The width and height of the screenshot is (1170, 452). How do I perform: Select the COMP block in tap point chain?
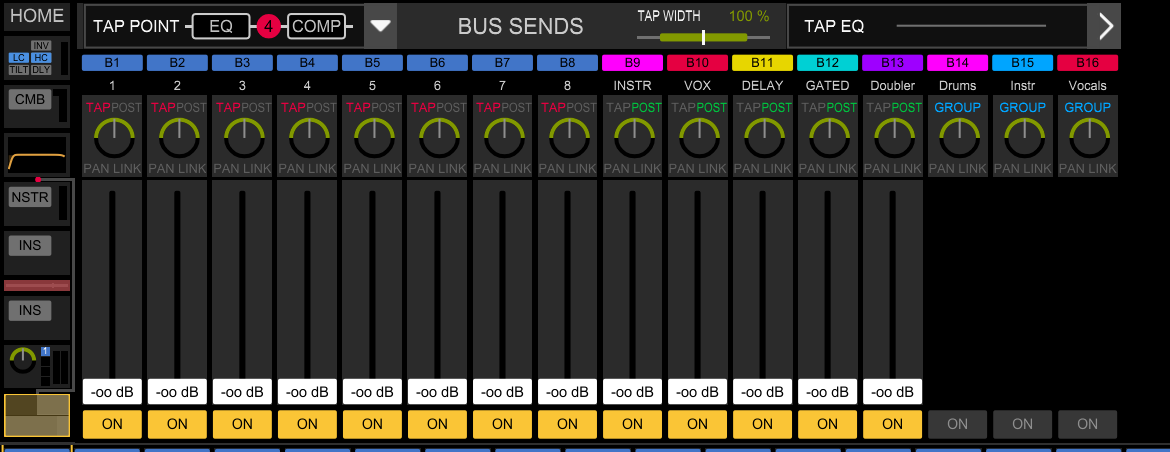click(317, 27)
